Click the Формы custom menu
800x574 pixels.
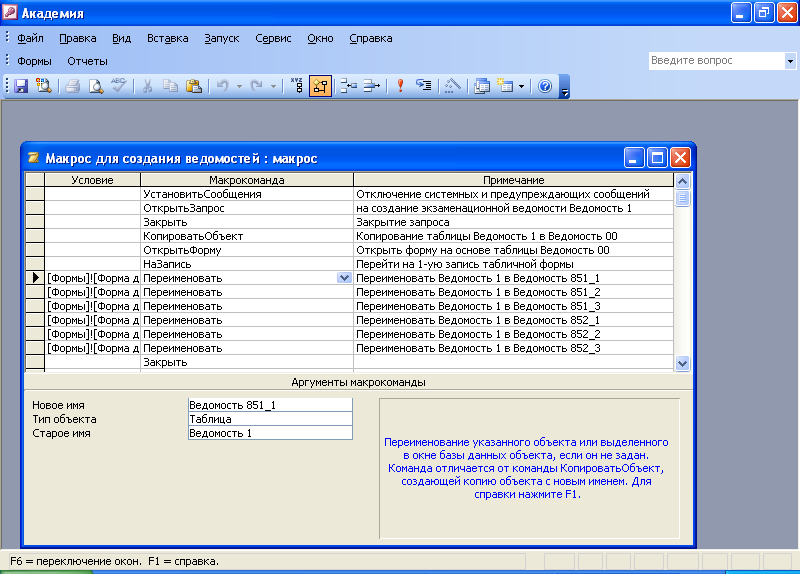point(34,61)
